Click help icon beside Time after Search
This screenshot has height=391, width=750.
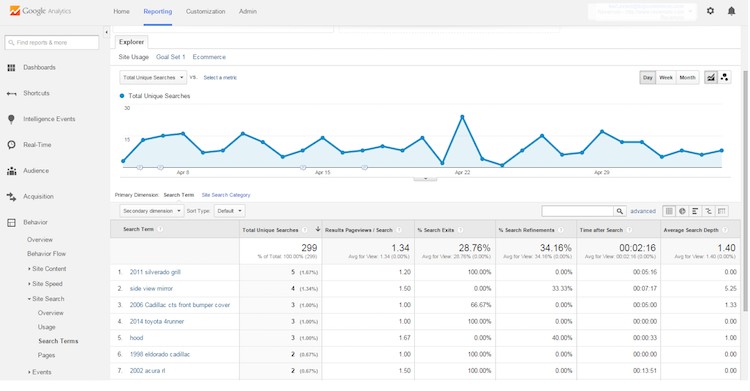629,230
